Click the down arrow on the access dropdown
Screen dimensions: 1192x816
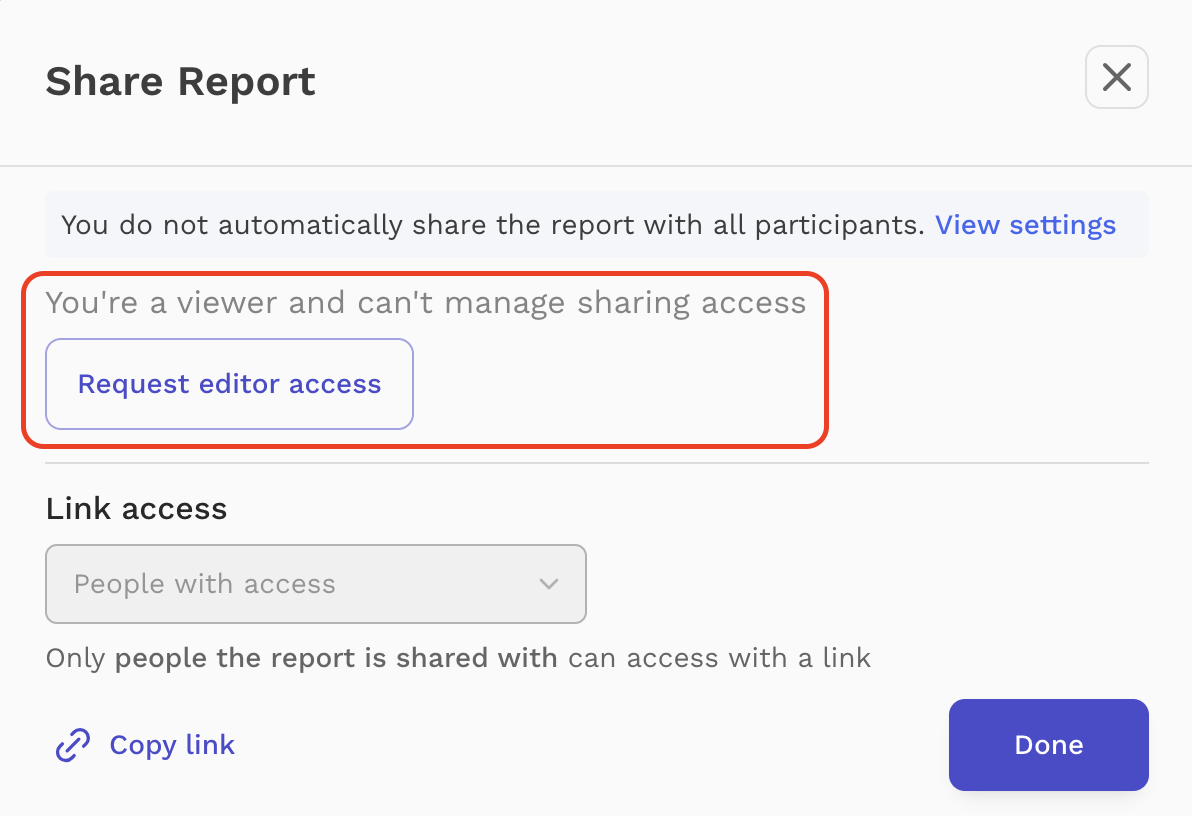548,584
